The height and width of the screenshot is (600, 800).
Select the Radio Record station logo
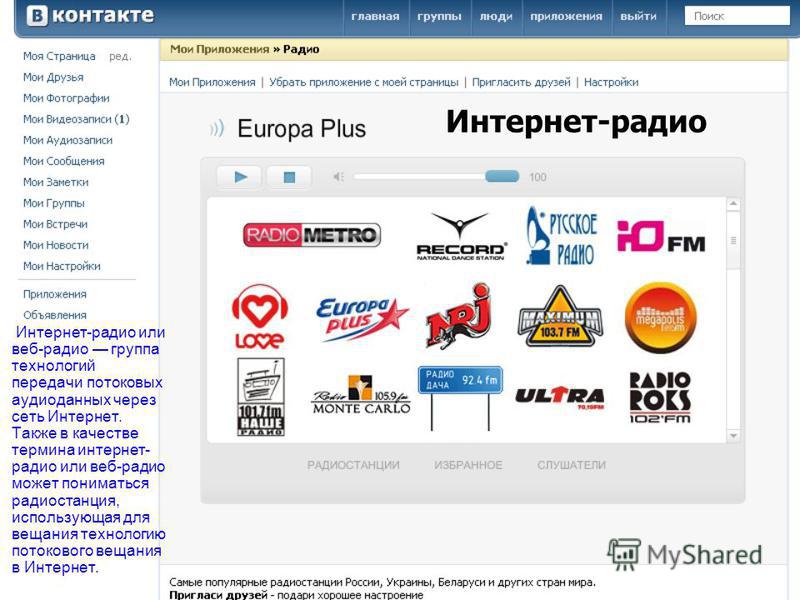461,237
